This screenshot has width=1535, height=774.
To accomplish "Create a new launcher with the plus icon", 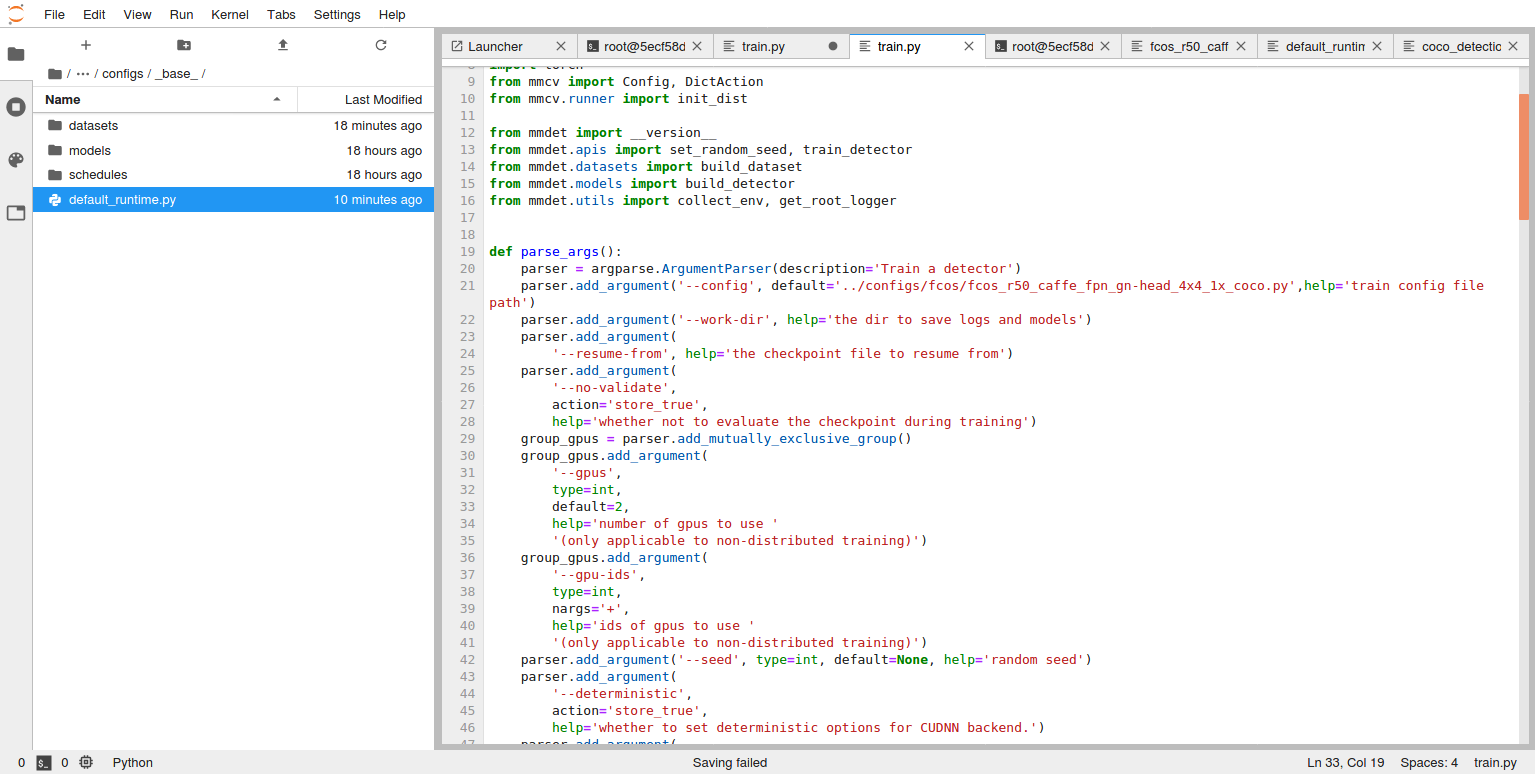I will [85, 45].
